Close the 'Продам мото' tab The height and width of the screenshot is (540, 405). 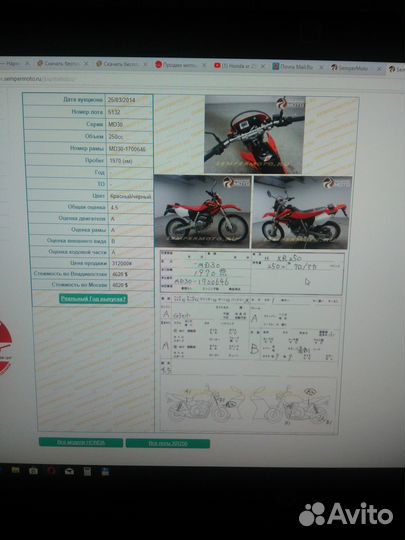coord(204,65)
